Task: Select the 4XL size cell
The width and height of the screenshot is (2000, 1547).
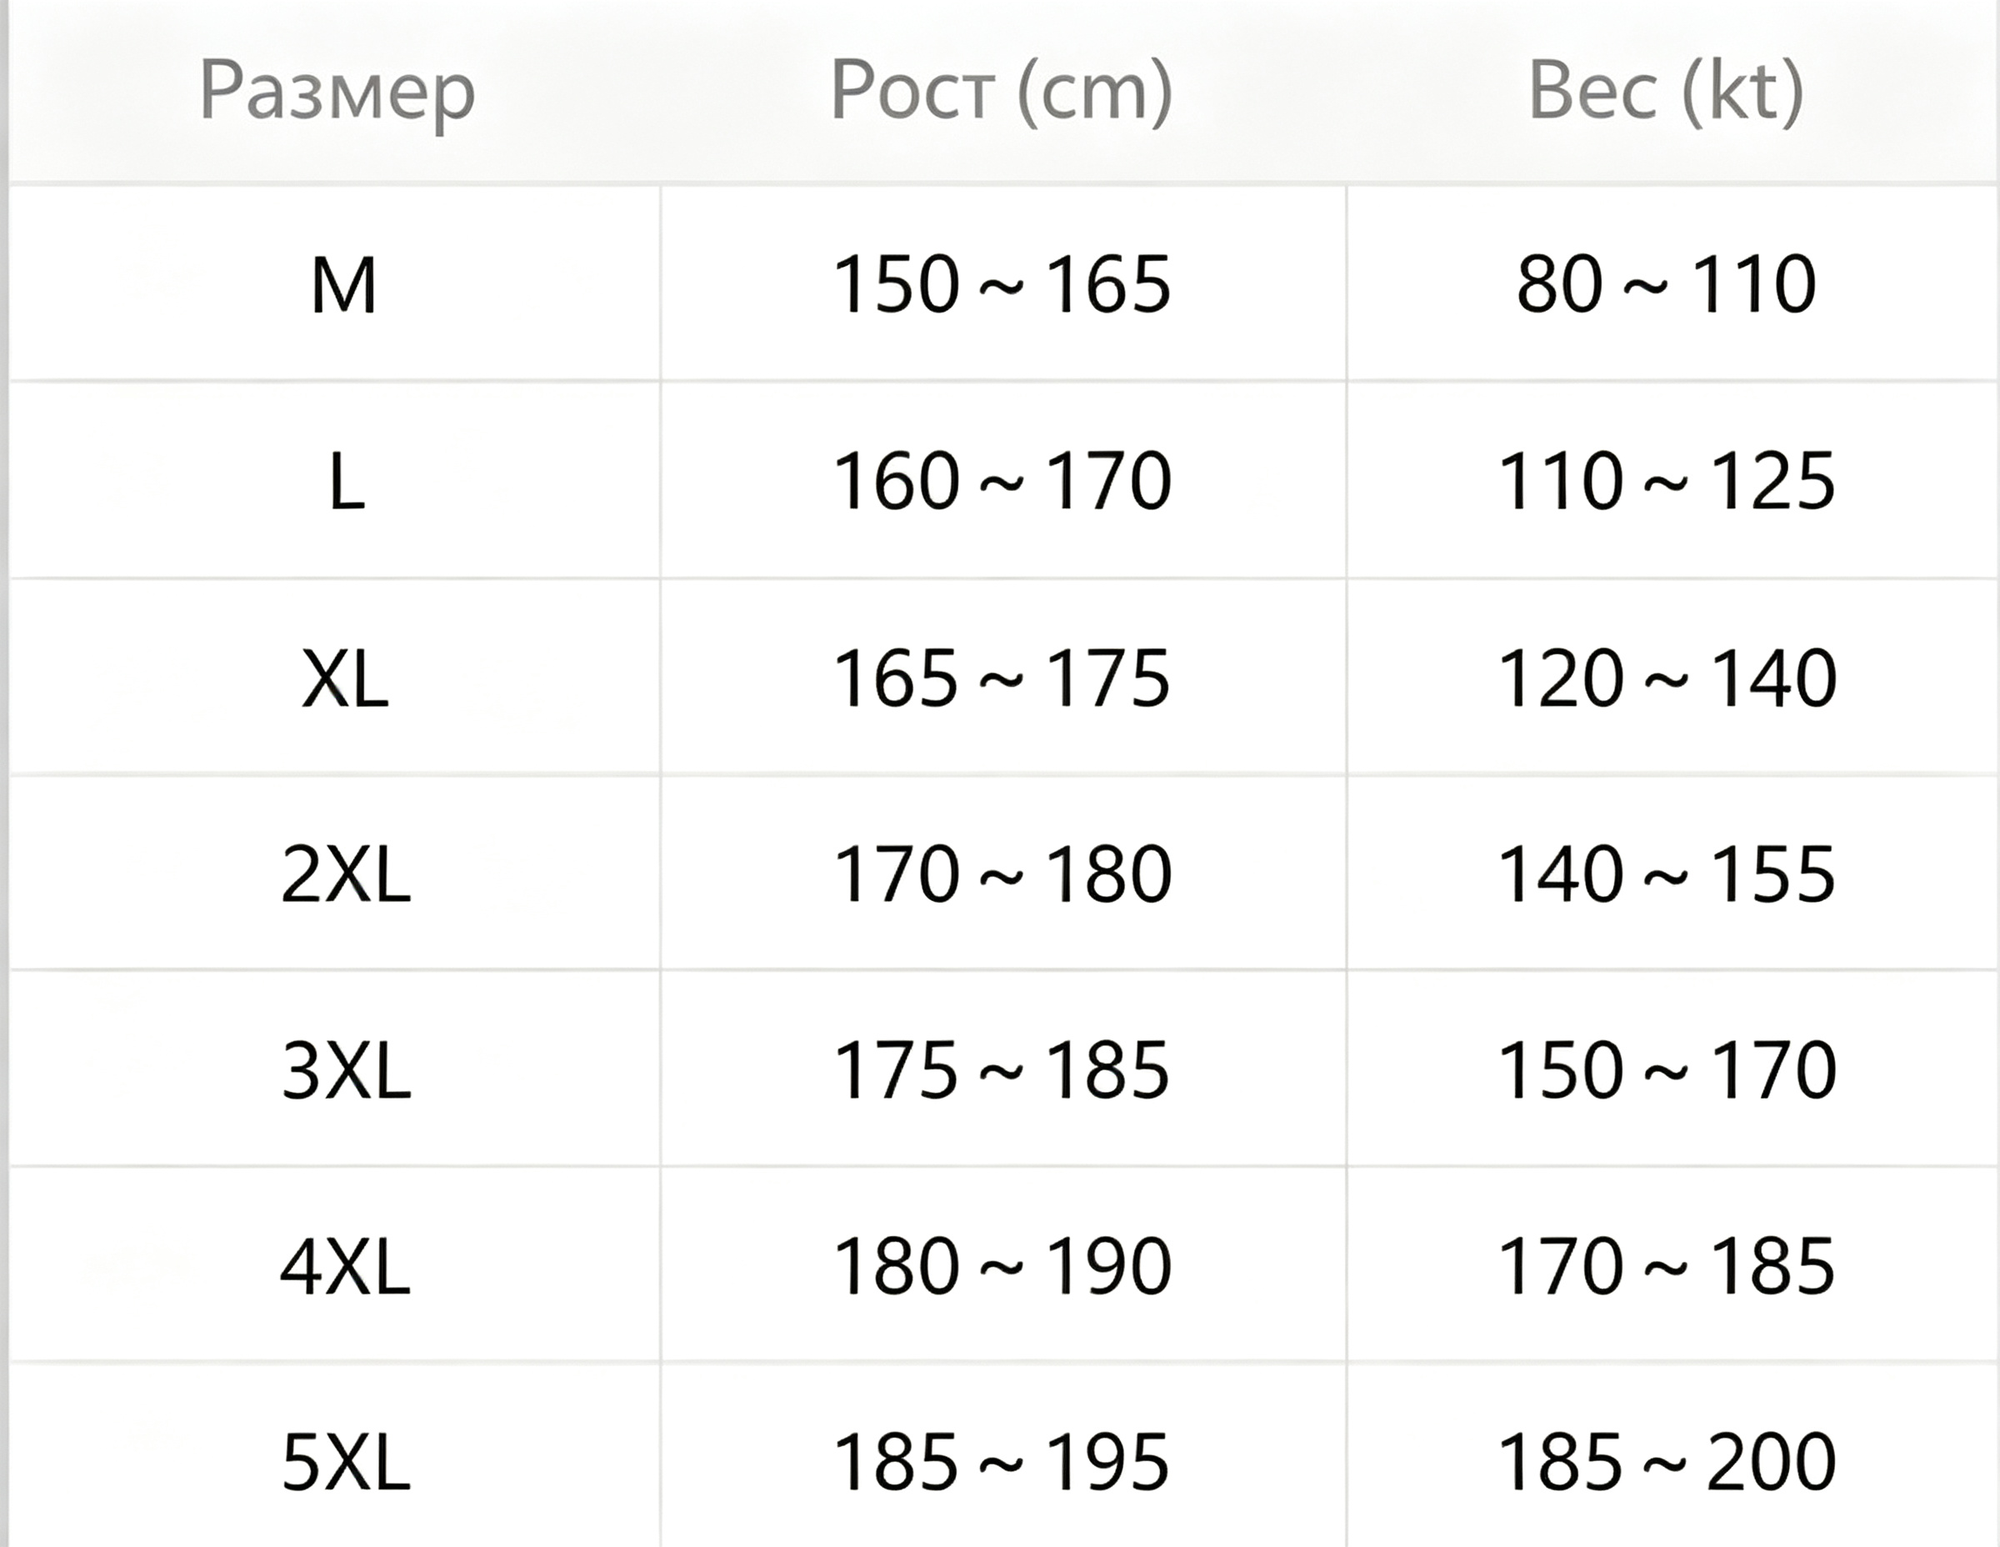Action: pyautogui.click(x=335, y=1264)
